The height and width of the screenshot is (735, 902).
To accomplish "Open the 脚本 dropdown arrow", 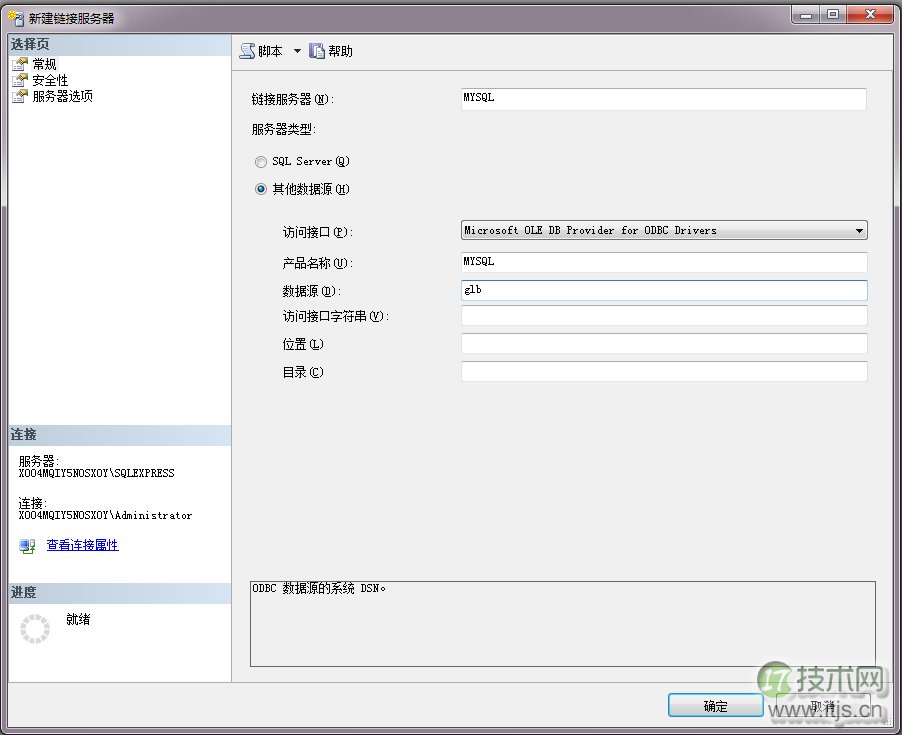I will coord(297,51).
